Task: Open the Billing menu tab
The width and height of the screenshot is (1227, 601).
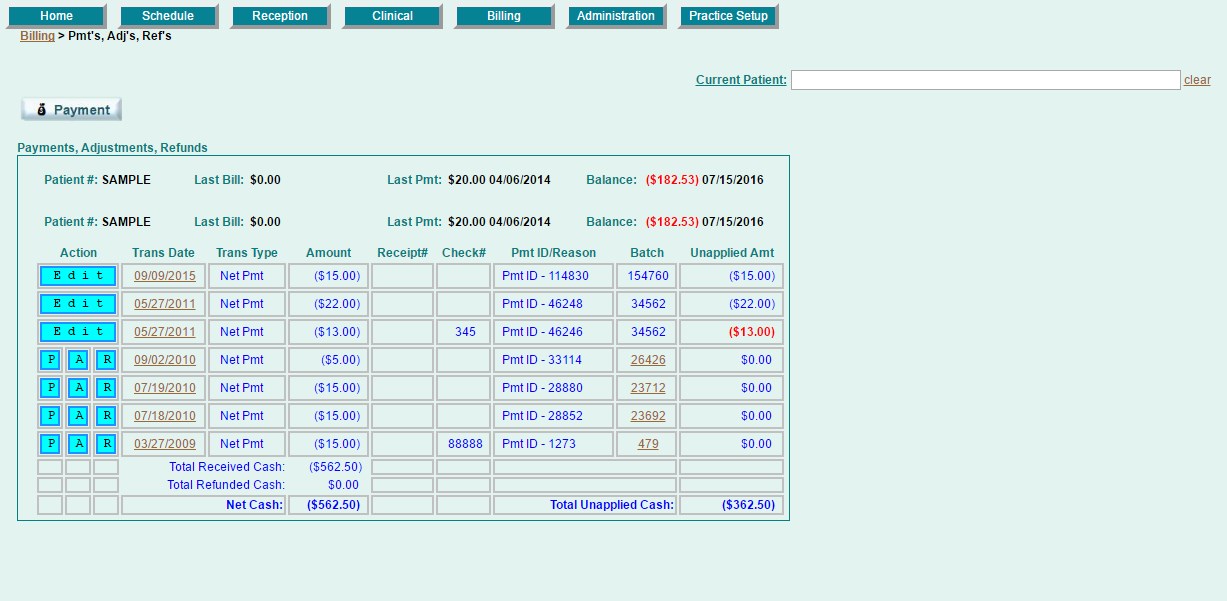Action: (503, 16)
